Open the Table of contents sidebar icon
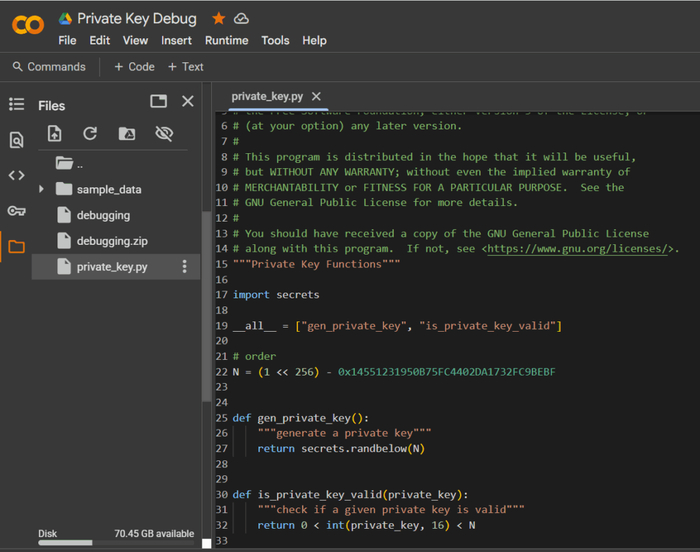The height and width of the screenshot is (552, 700). pyautogui.click(x=16, y=104)
